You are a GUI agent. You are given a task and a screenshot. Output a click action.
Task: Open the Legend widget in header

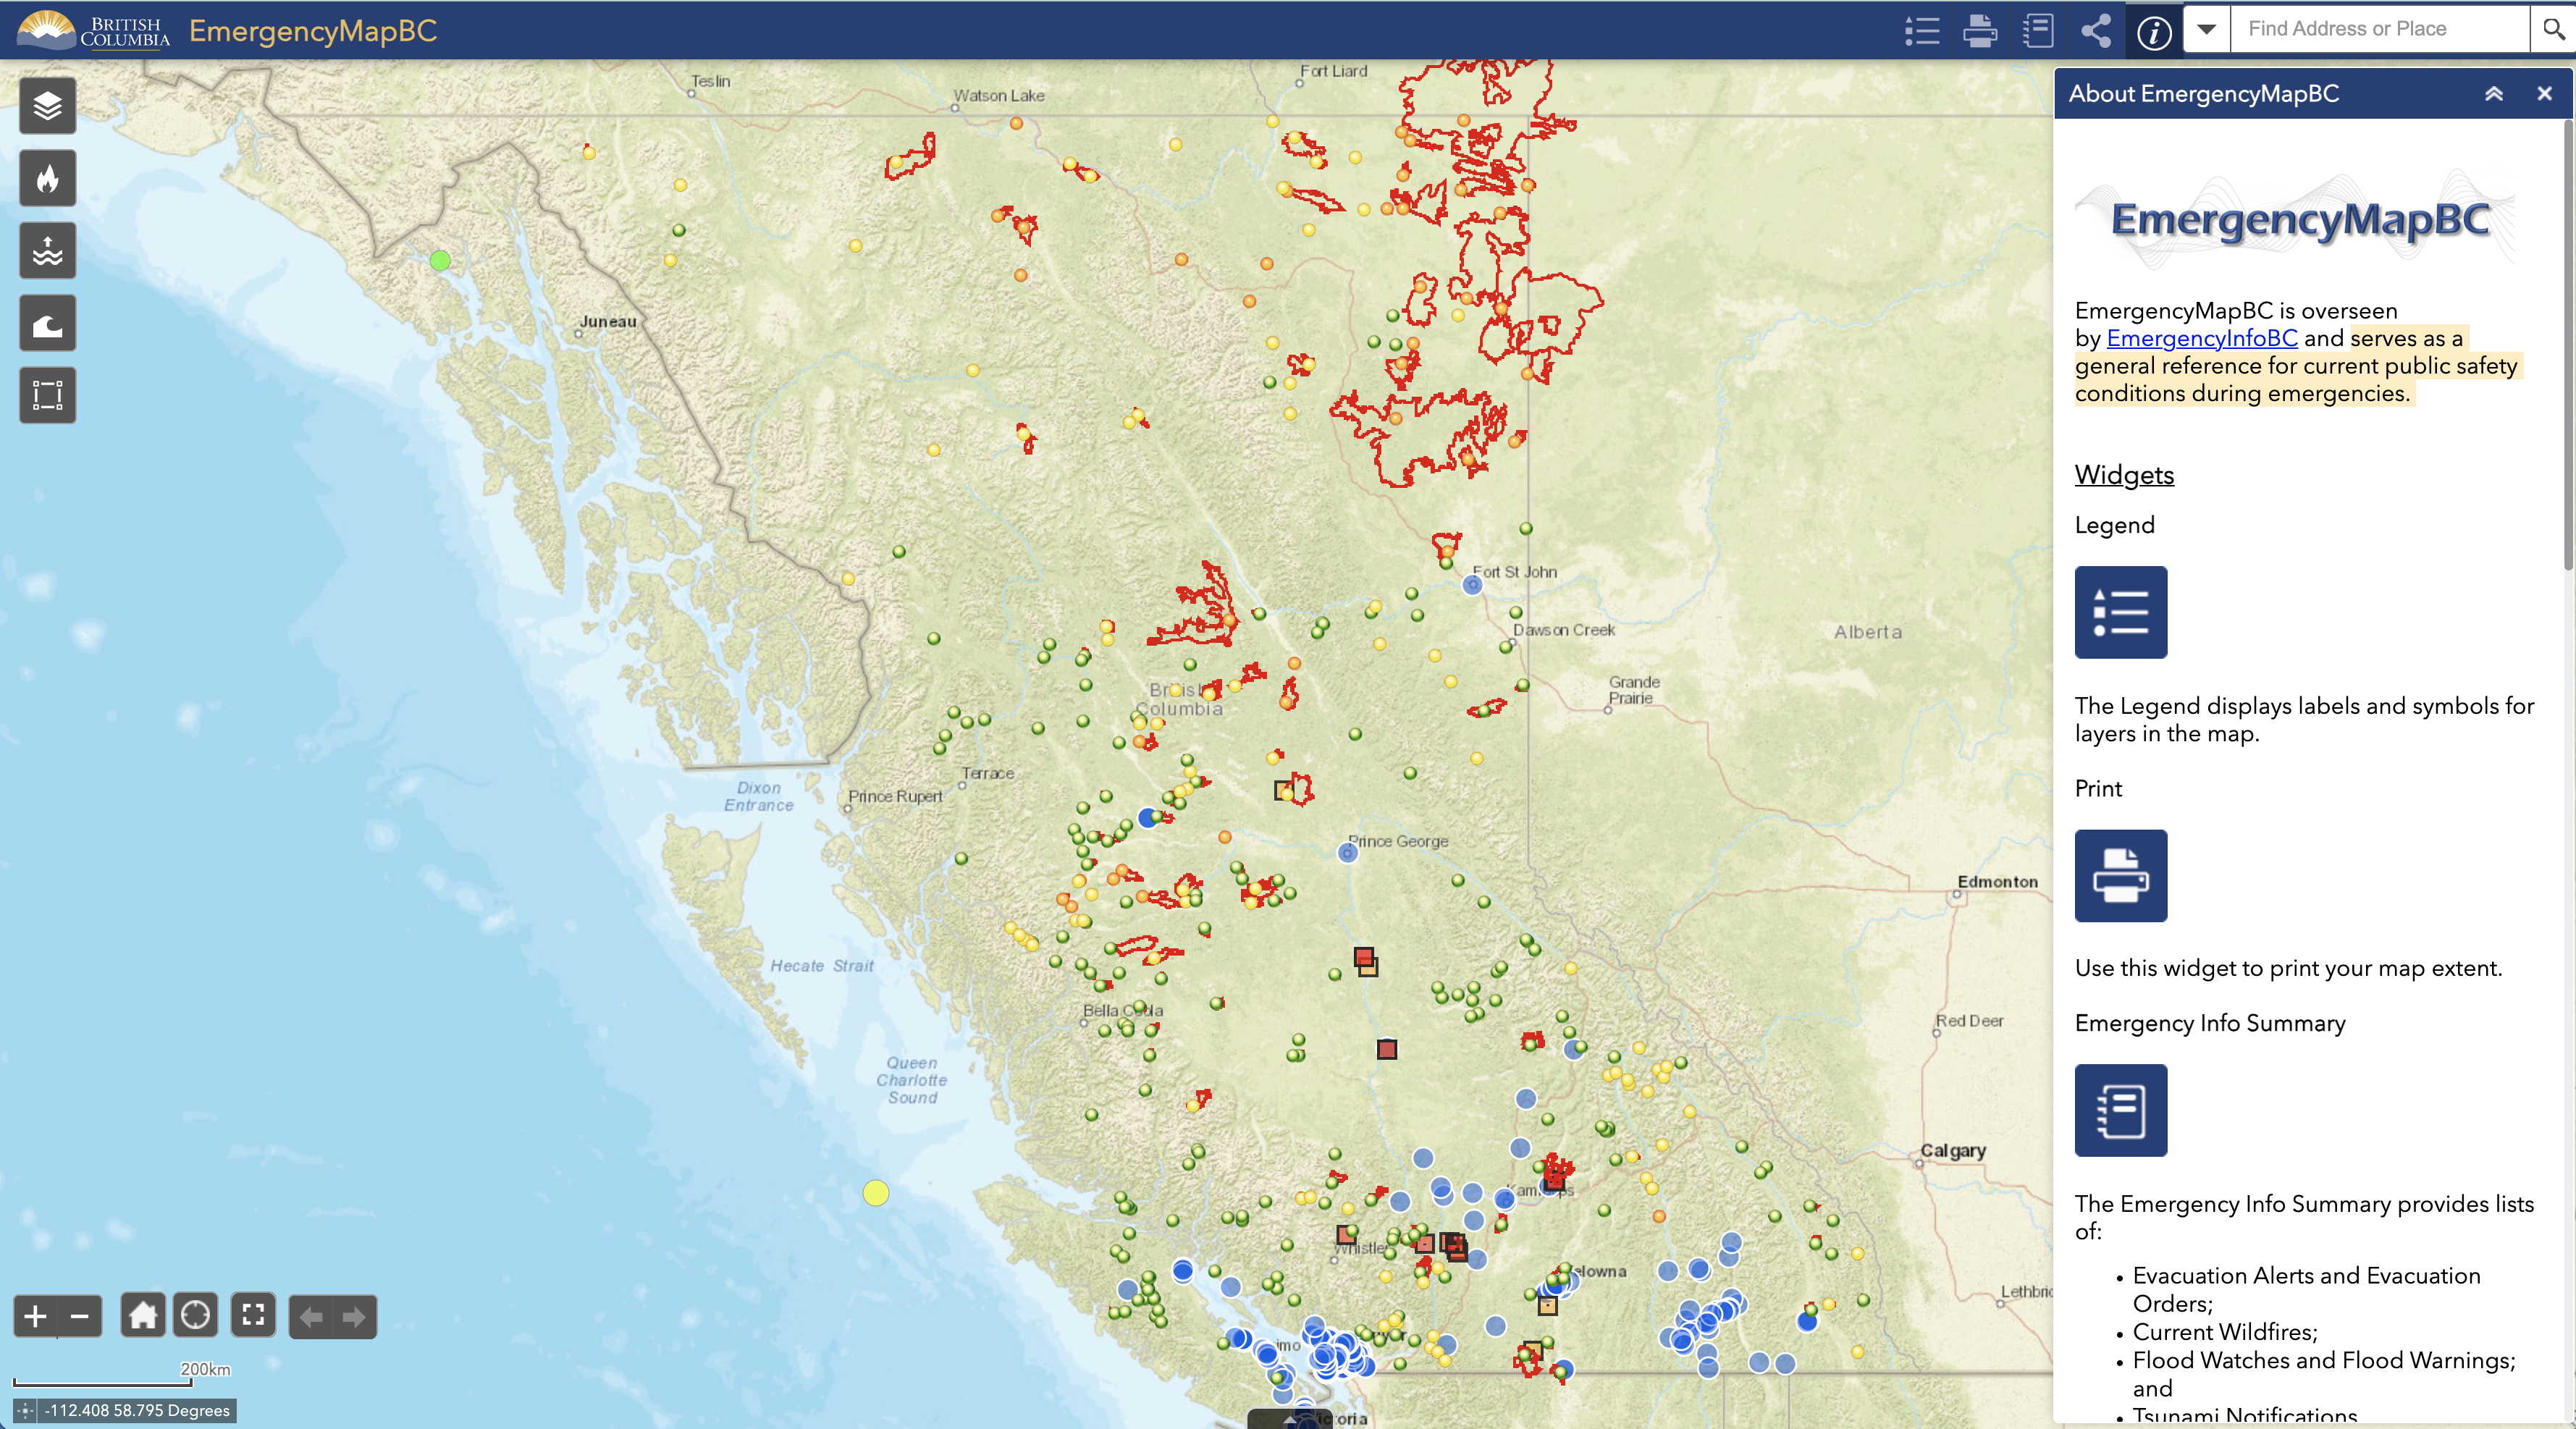(1921, 30)
